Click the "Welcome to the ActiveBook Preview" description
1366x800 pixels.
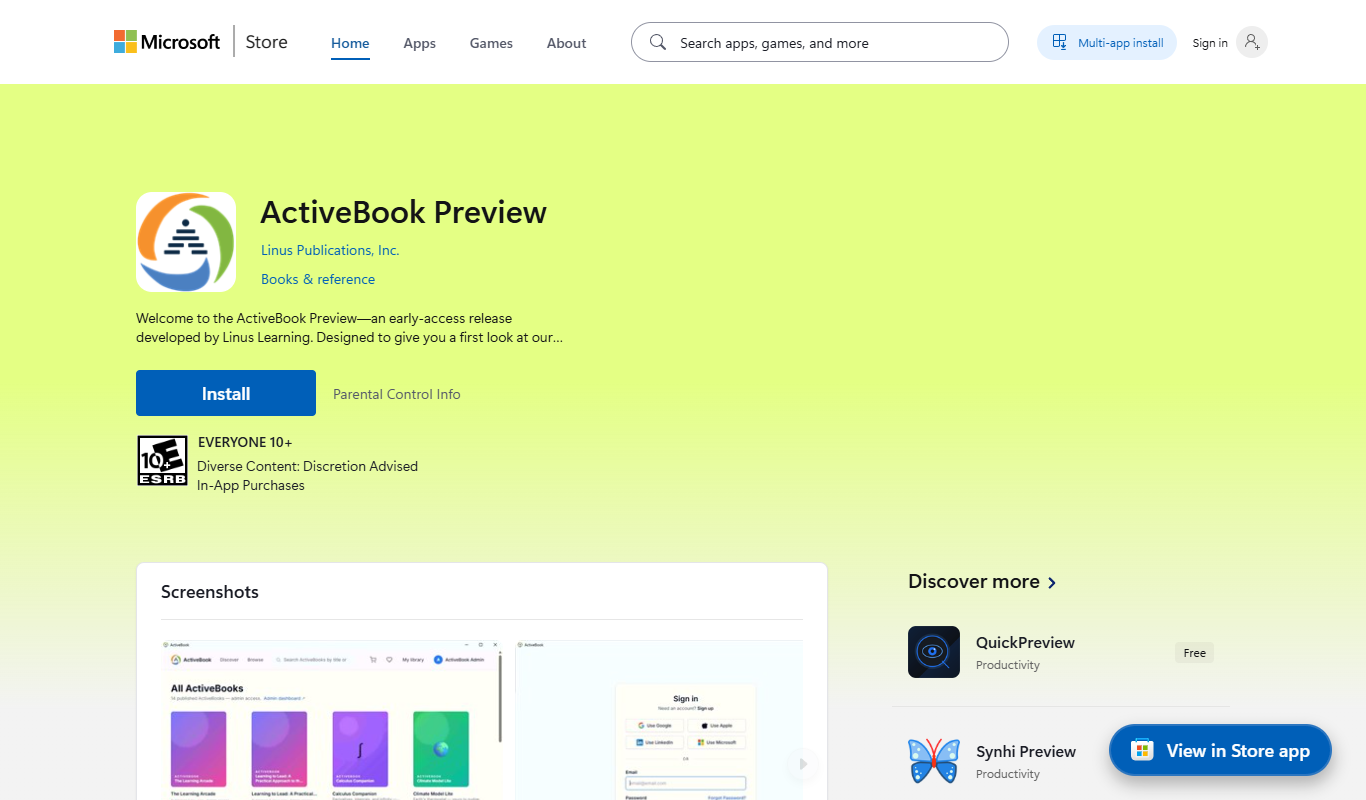coord(350,328)
